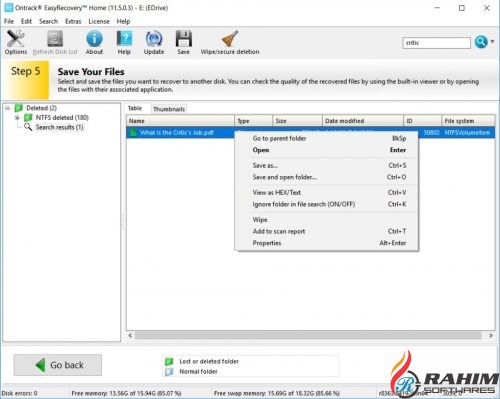Sort by File system column header
This screenshot has height=399, width=500.
tap(468, 121)
